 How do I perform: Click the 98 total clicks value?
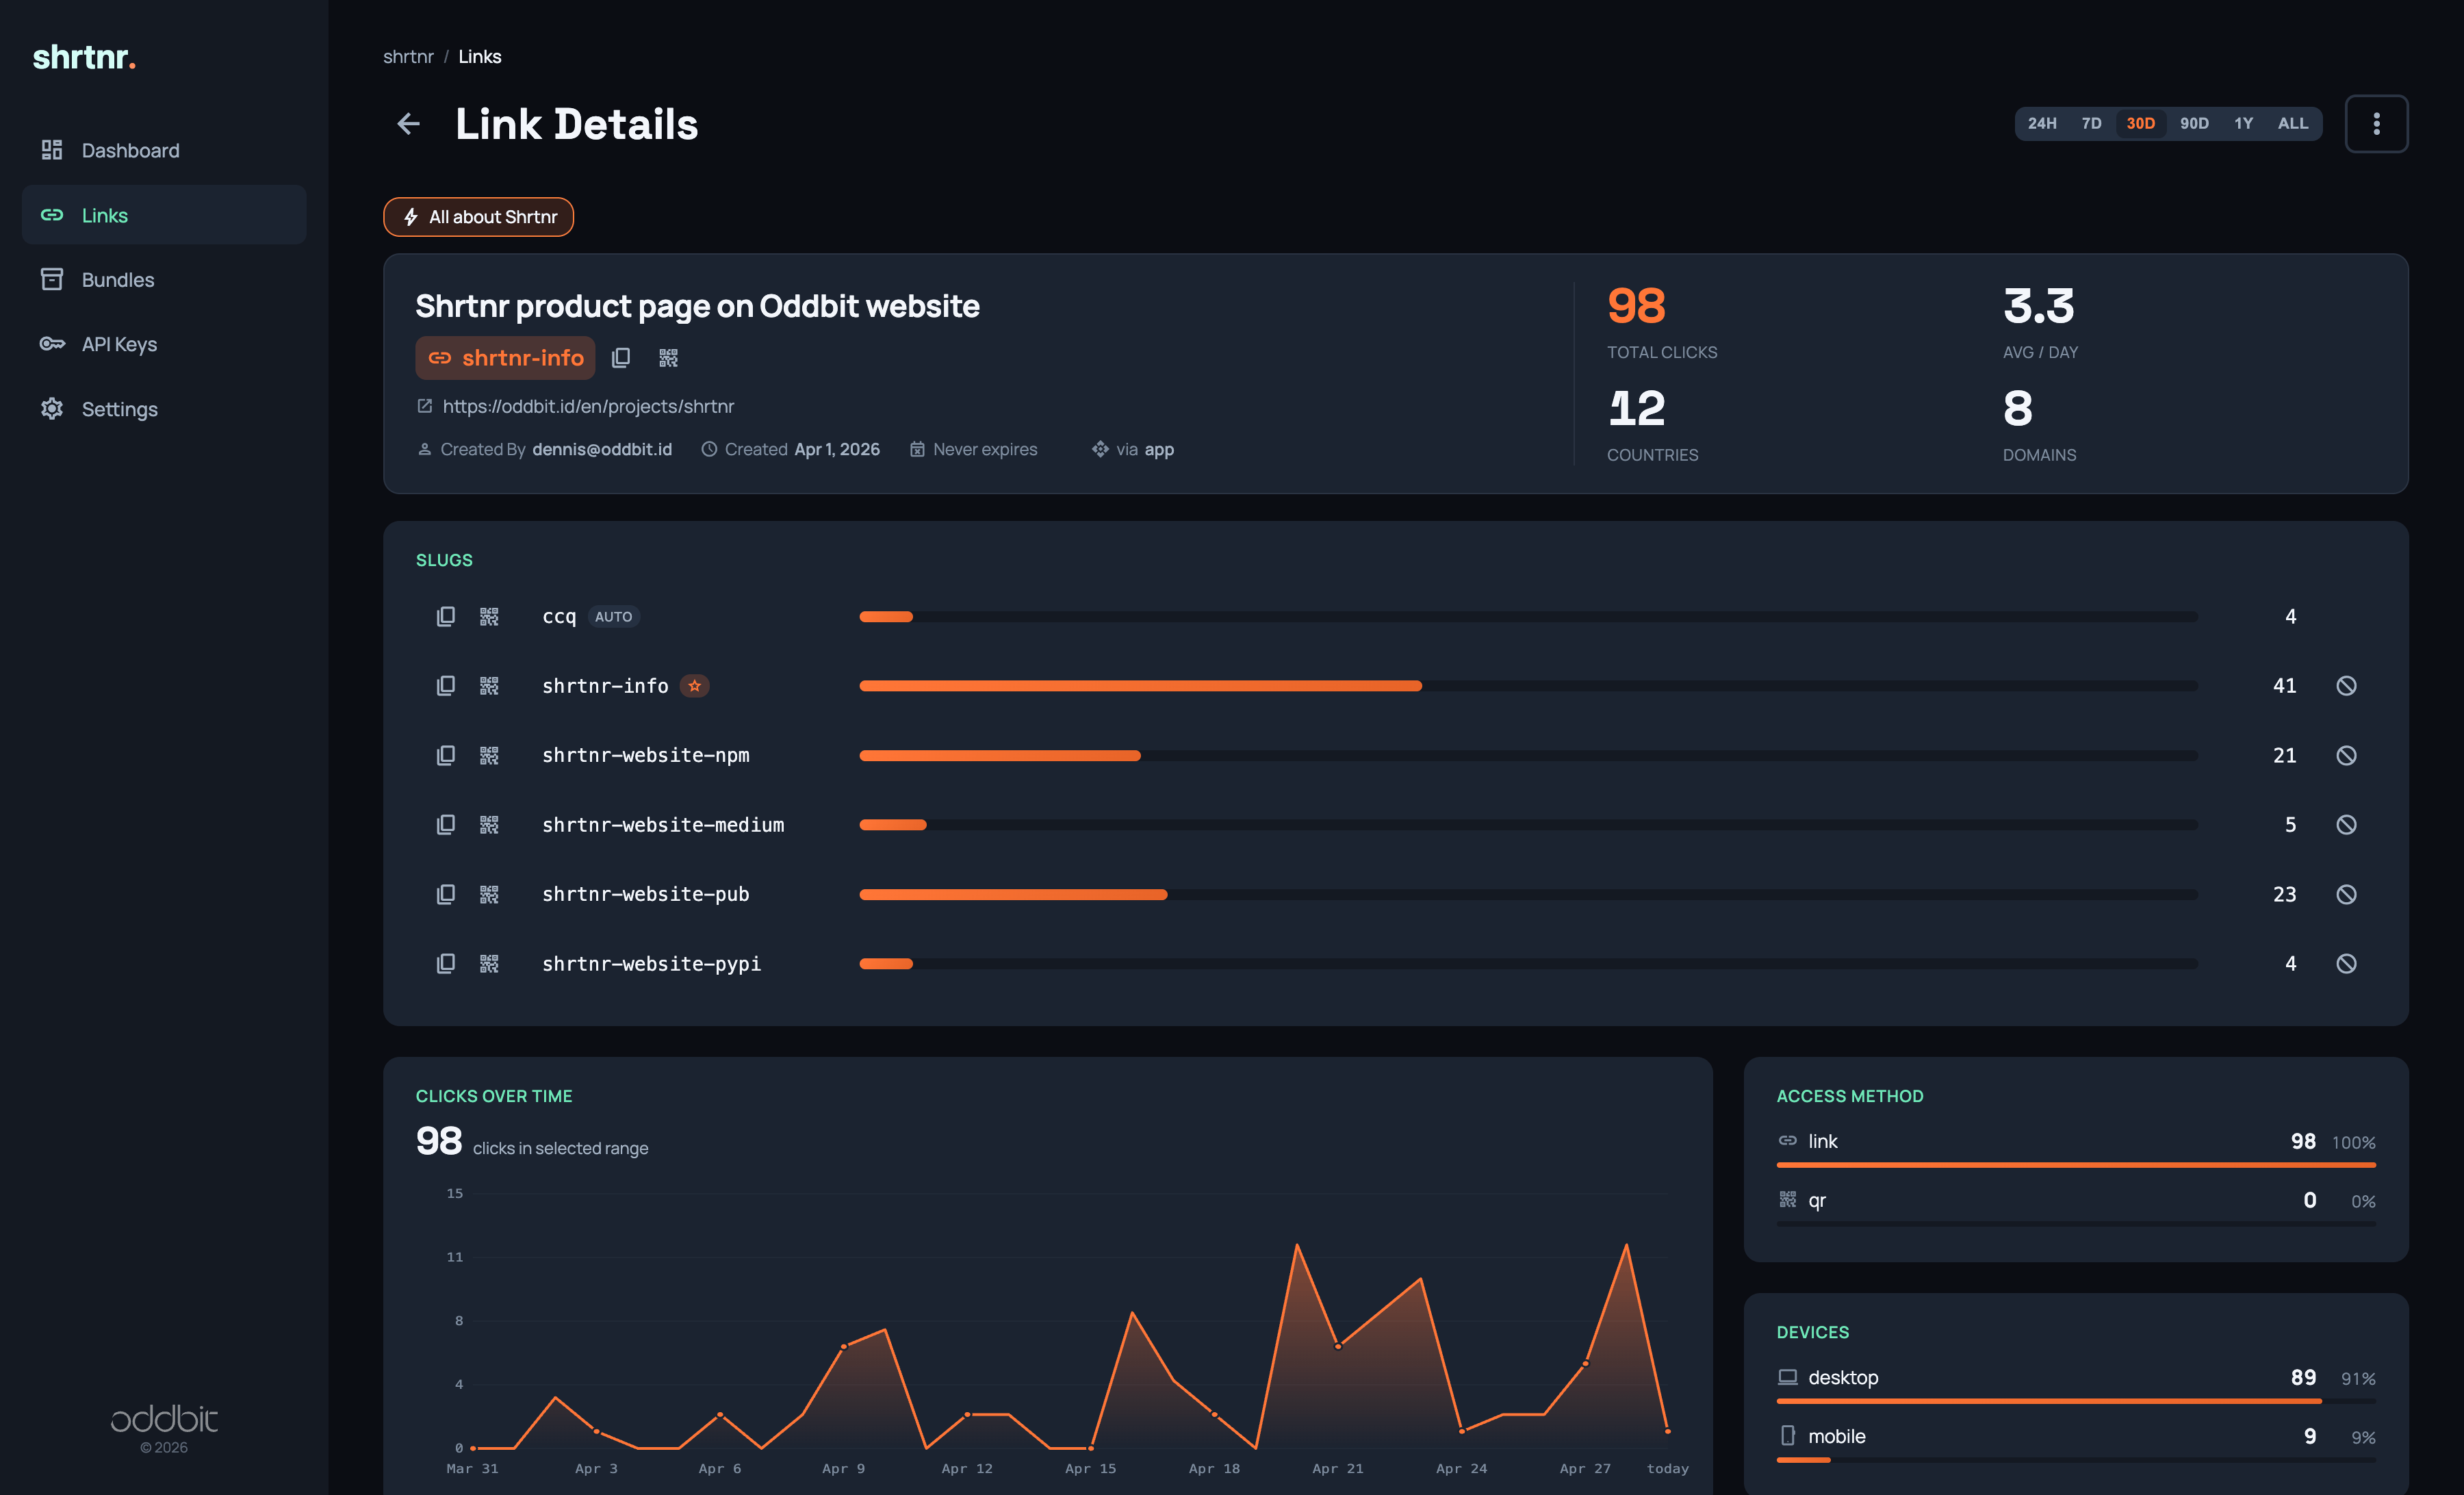(1636, 306)
